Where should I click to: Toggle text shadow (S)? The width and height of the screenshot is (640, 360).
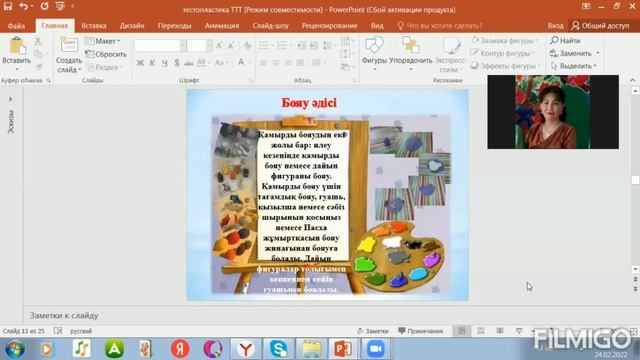177,63
